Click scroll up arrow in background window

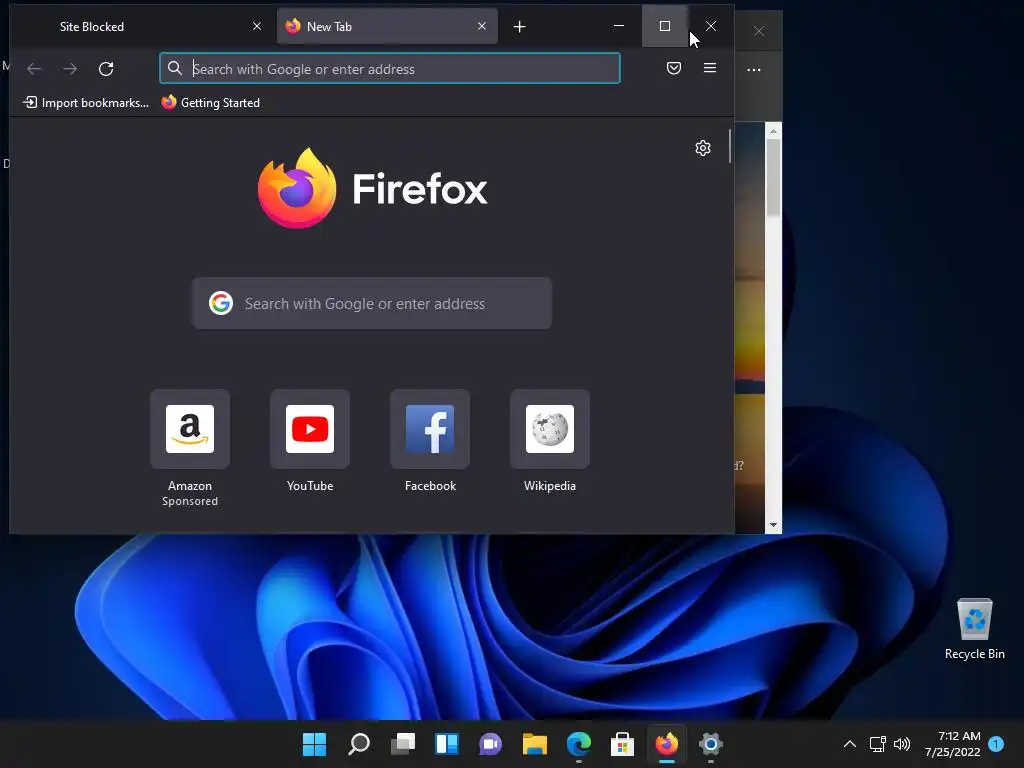point(773,131)
